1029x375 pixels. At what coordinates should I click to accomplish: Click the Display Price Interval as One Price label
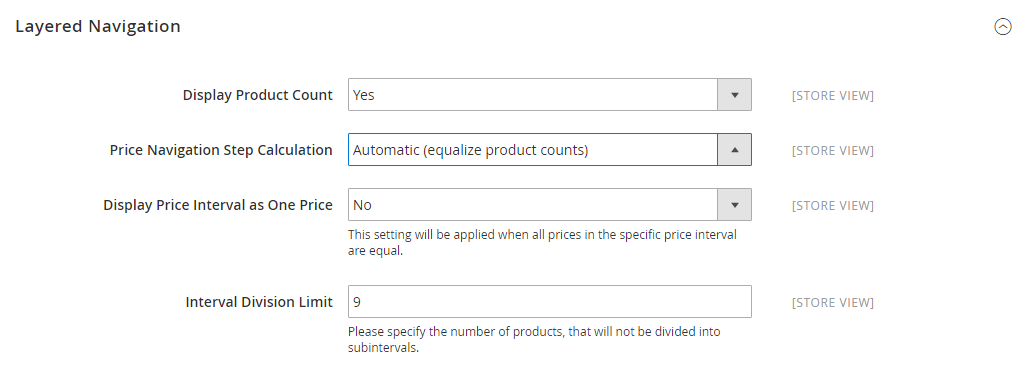(218, 206)
